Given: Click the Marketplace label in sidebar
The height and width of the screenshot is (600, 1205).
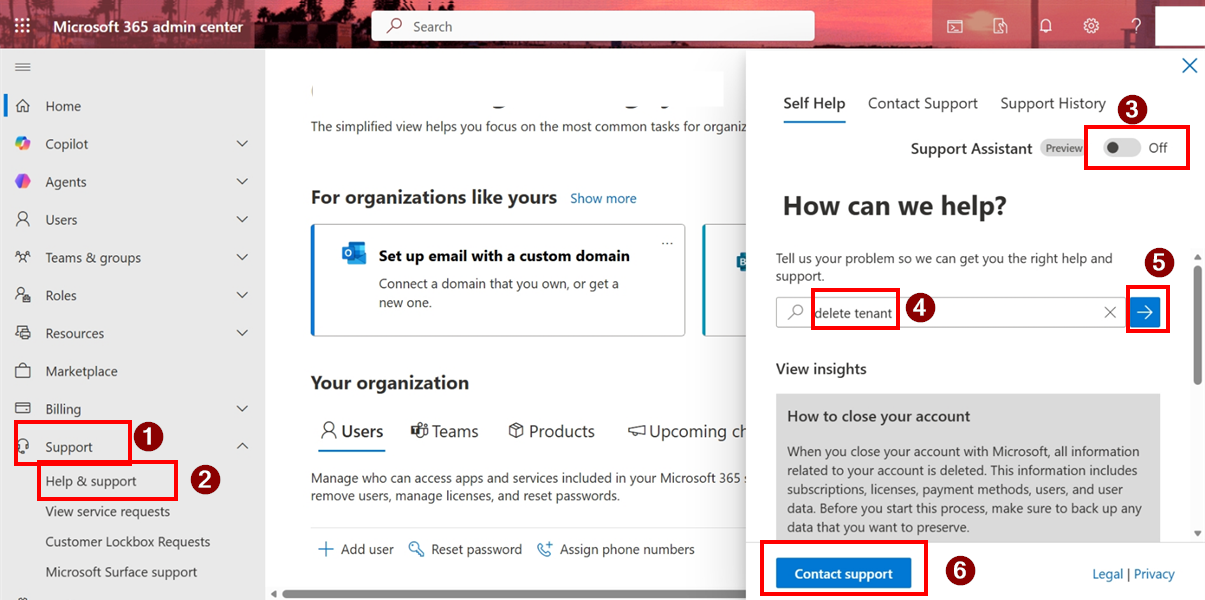Looking at the screenshot, I should [x=81, y=371].
